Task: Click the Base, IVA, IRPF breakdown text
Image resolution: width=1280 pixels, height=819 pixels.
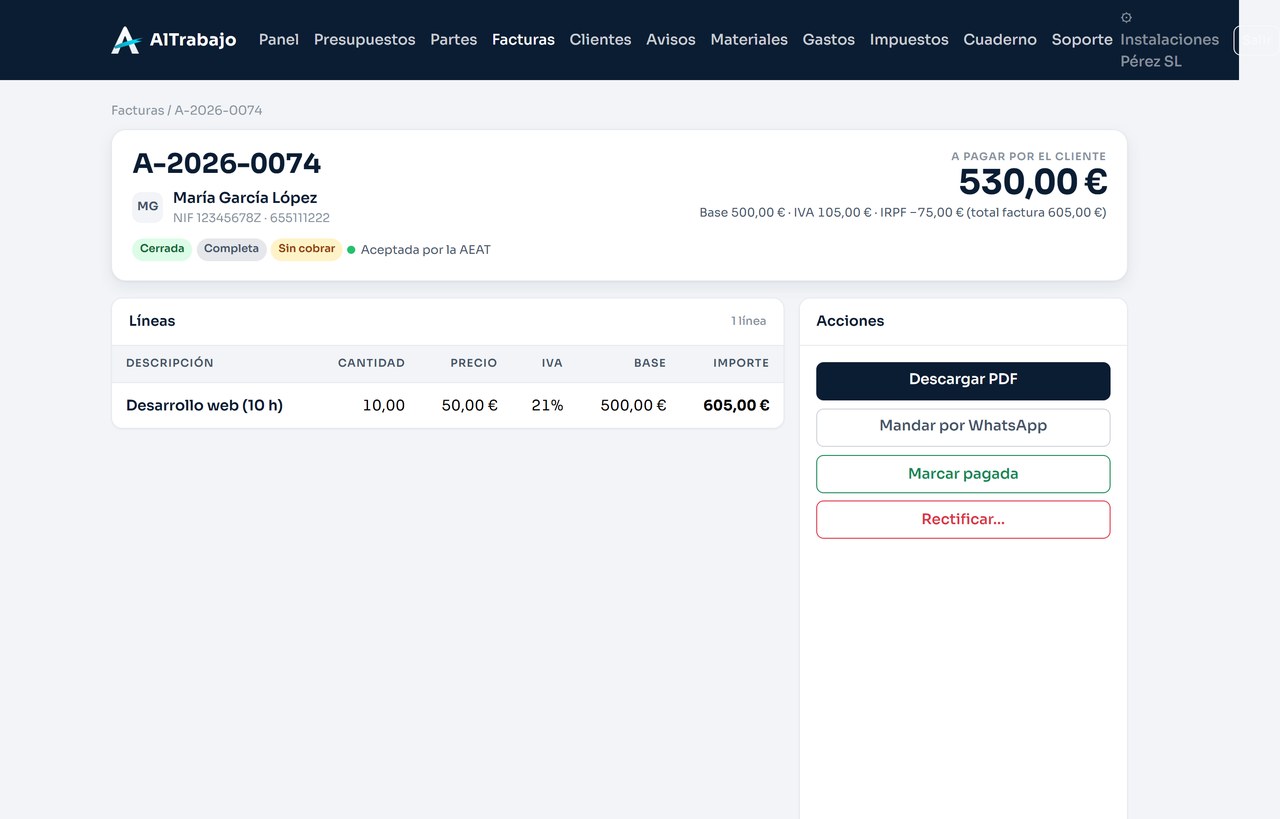Action: point(903,213)
